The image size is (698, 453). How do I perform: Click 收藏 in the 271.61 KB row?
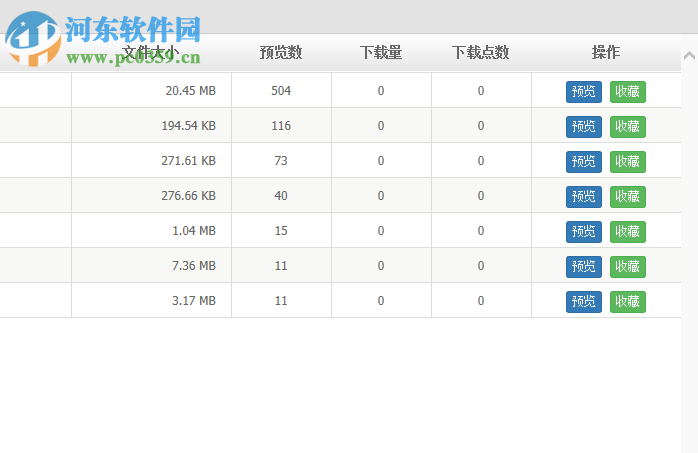coord(628,162)
